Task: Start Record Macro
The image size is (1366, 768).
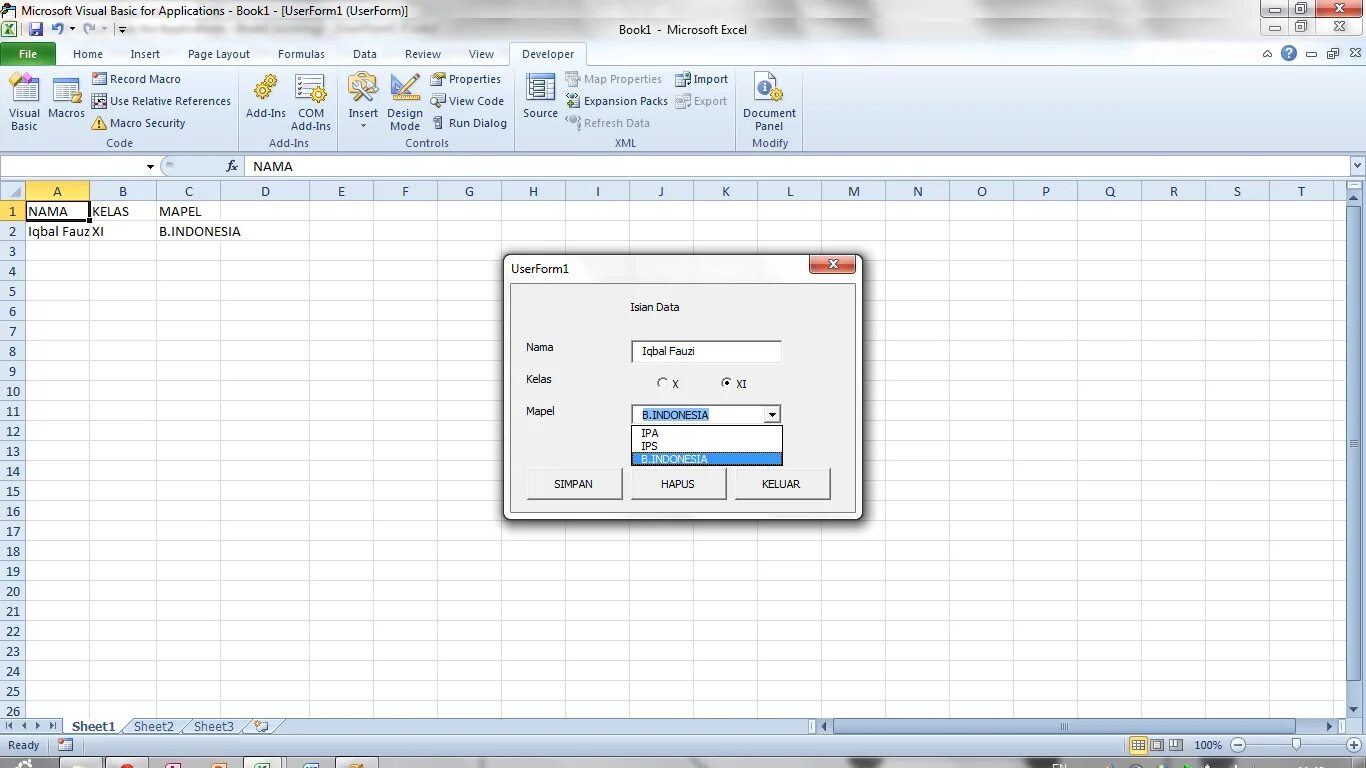Action: coord(136,79)
